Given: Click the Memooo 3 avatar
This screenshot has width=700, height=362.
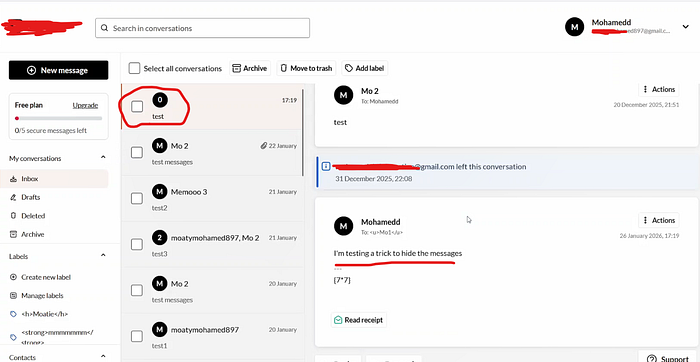Looking at the screenshot, I should coord(160,192).
